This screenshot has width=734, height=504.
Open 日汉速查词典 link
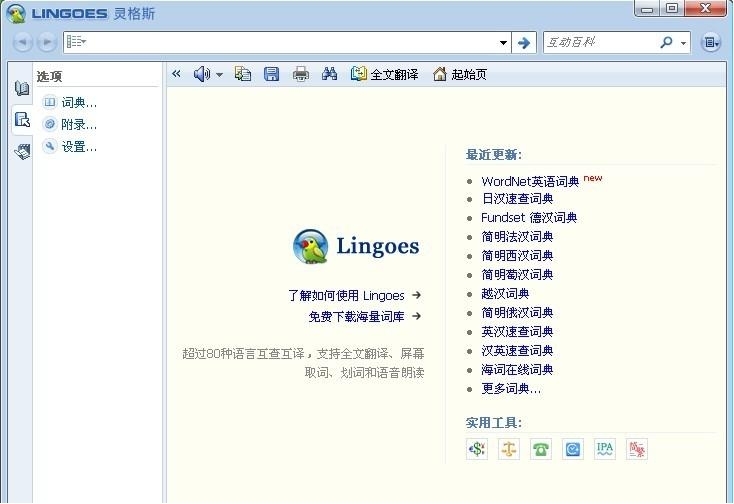517,199
